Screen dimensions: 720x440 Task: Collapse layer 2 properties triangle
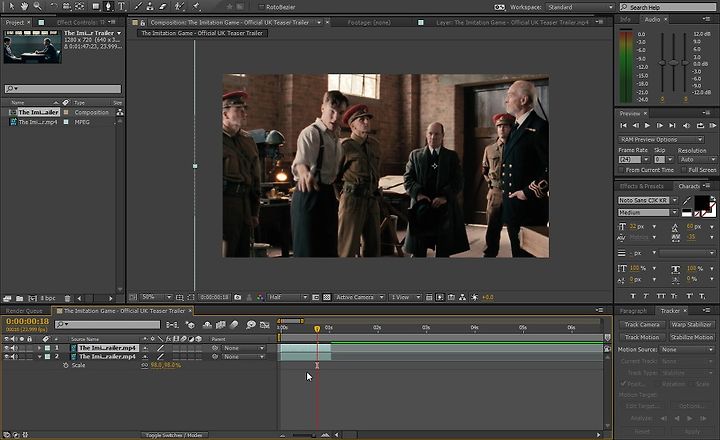coord(39,356)
